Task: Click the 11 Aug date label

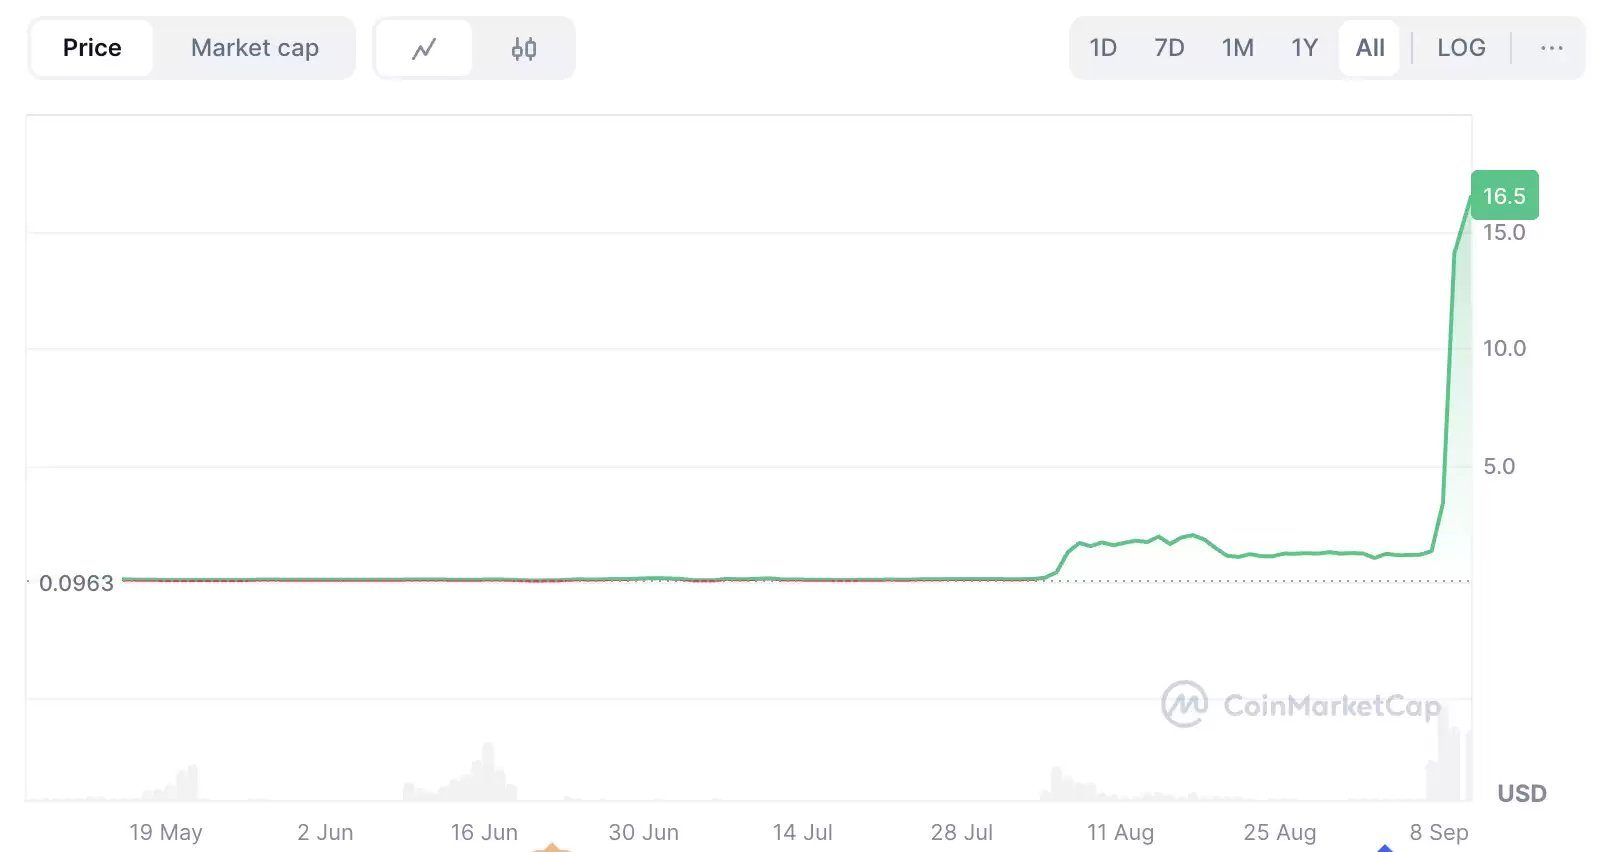Action: click(x=1120, y=832)
